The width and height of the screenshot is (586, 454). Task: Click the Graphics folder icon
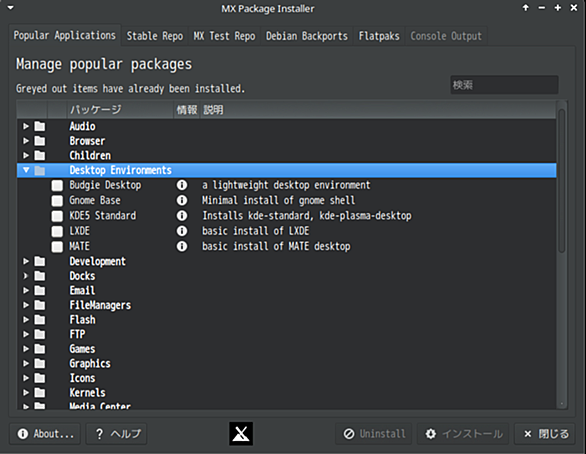pyautogui.click(x=40, y=363)
